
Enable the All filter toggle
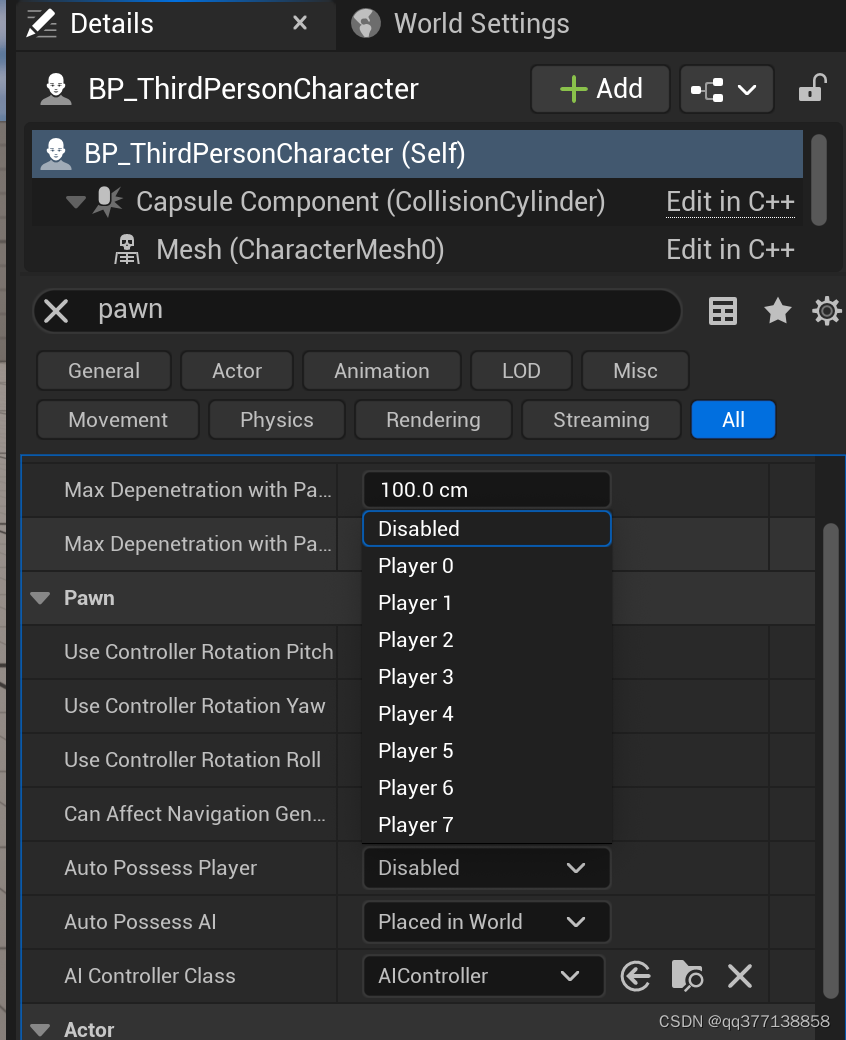[x=733, y=420]
